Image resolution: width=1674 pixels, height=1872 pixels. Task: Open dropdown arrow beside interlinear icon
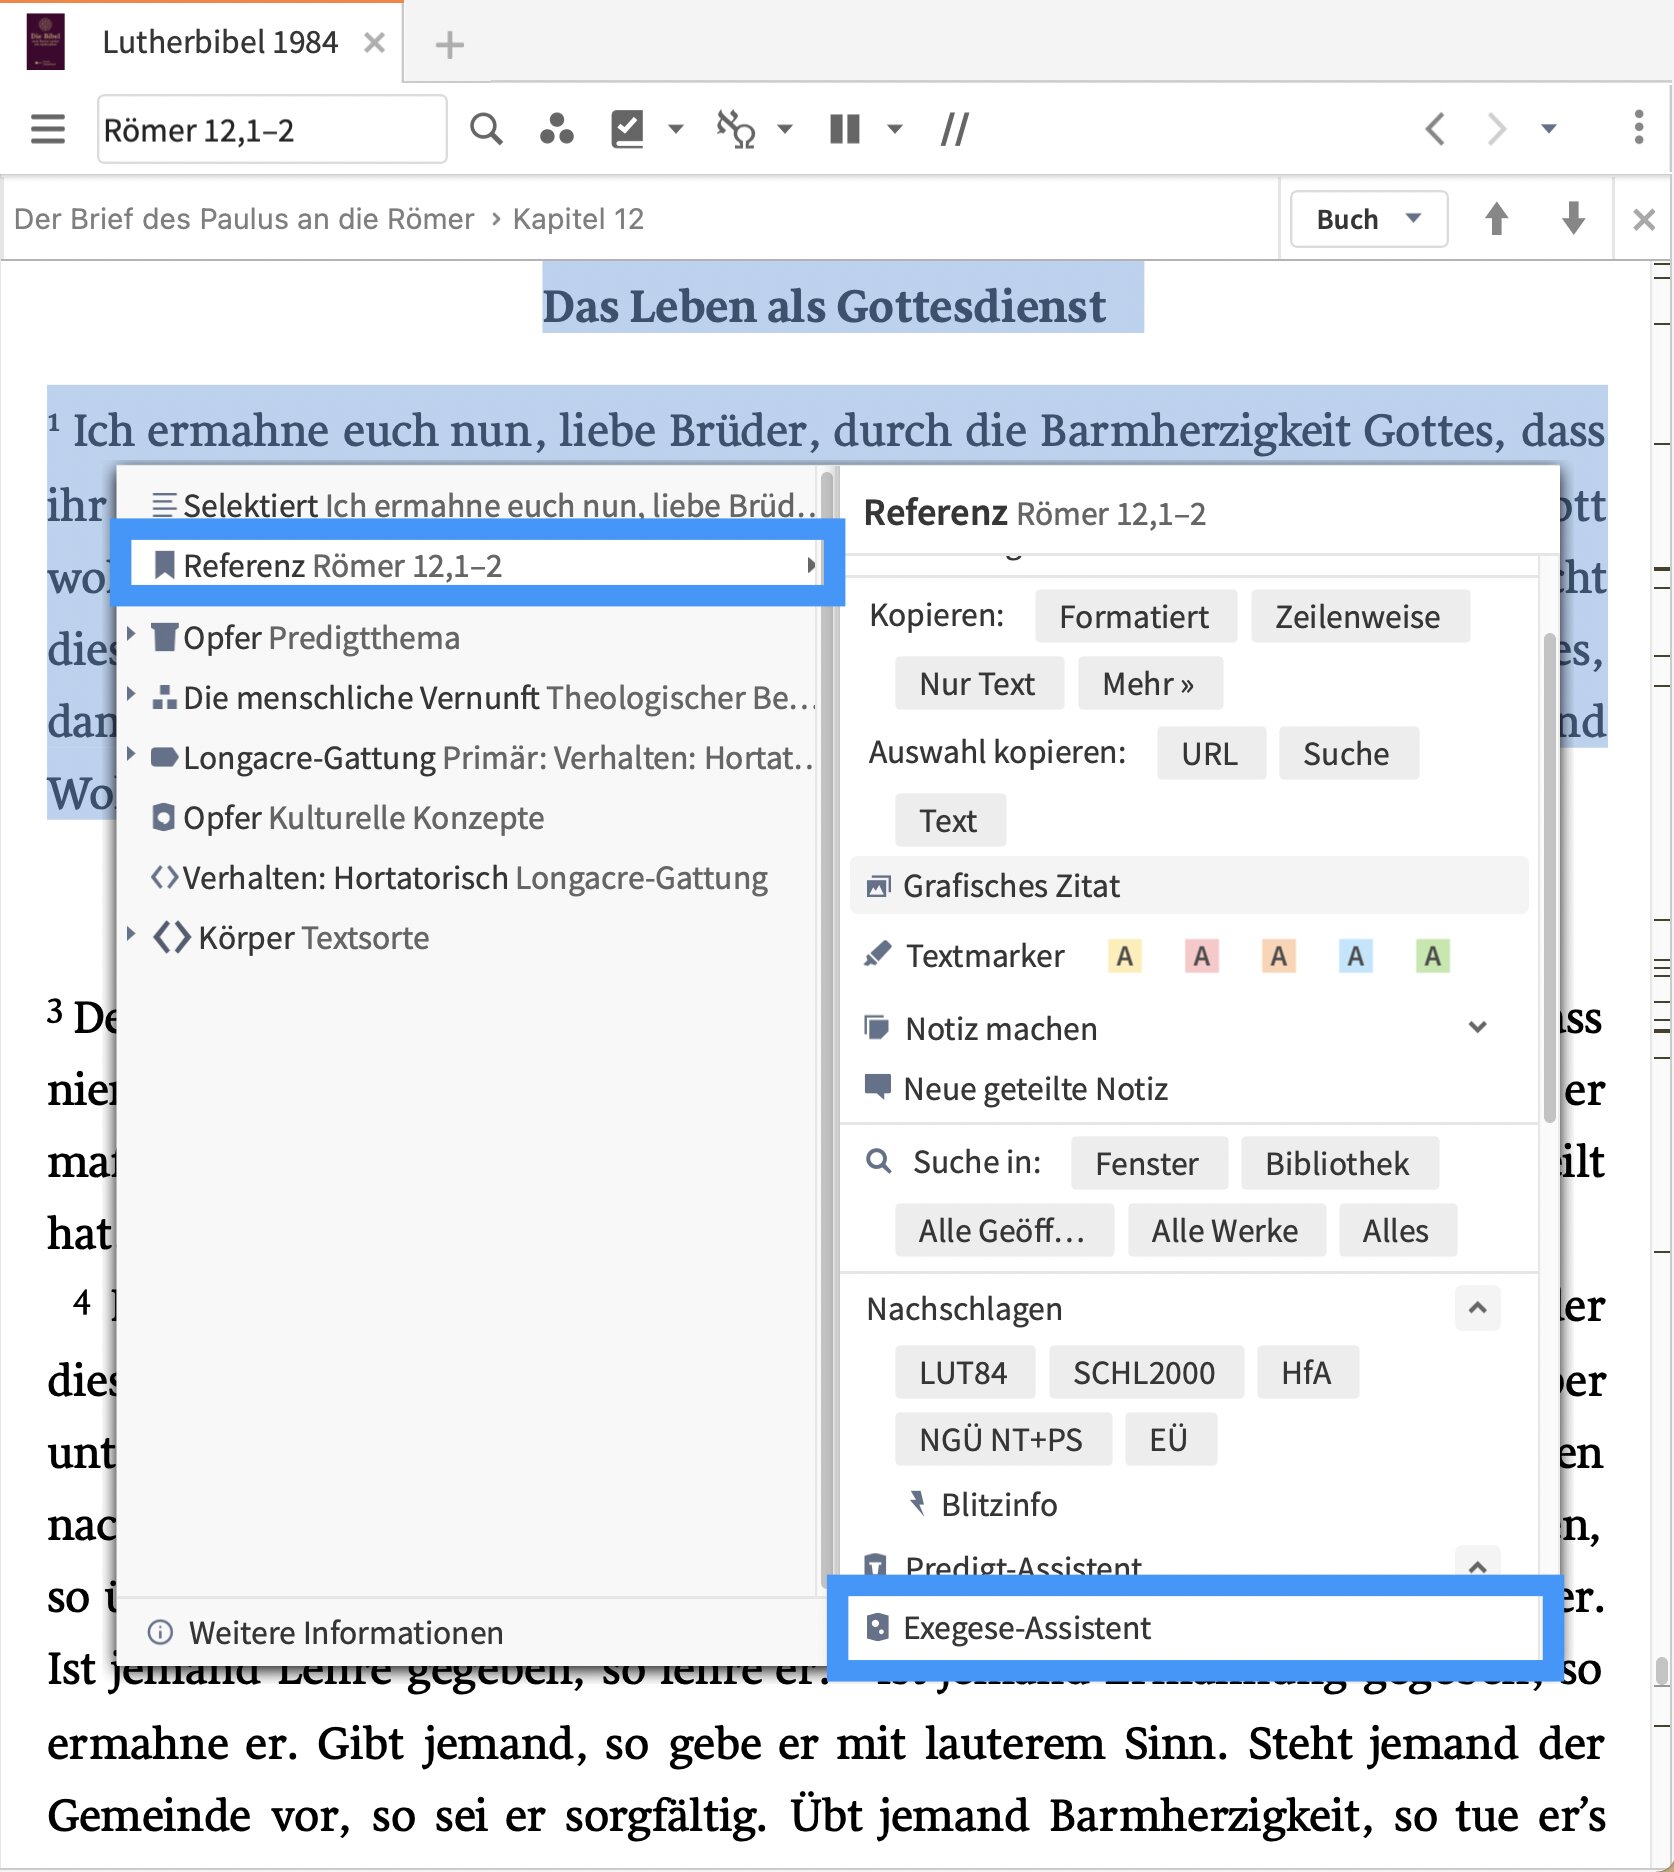pos(785,129)
